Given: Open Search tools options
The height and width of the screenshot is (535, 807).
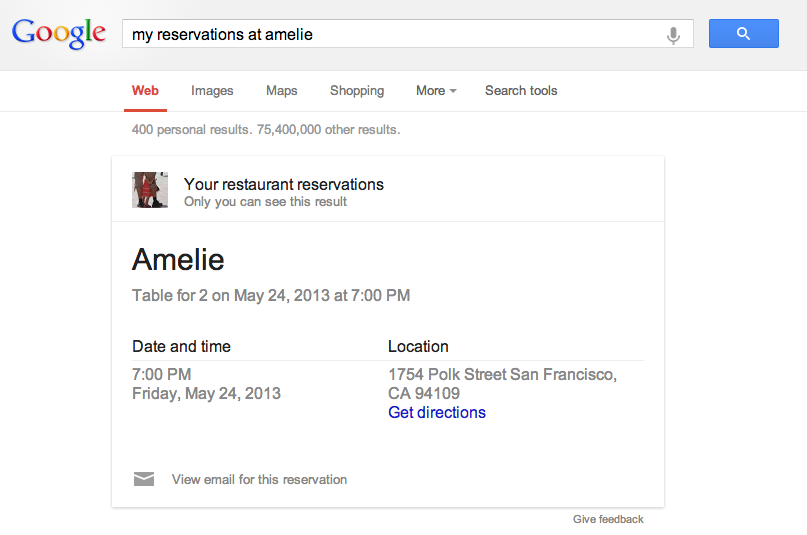Looking at the screenshot, I should pyautogui.click(x=521, y=91).
